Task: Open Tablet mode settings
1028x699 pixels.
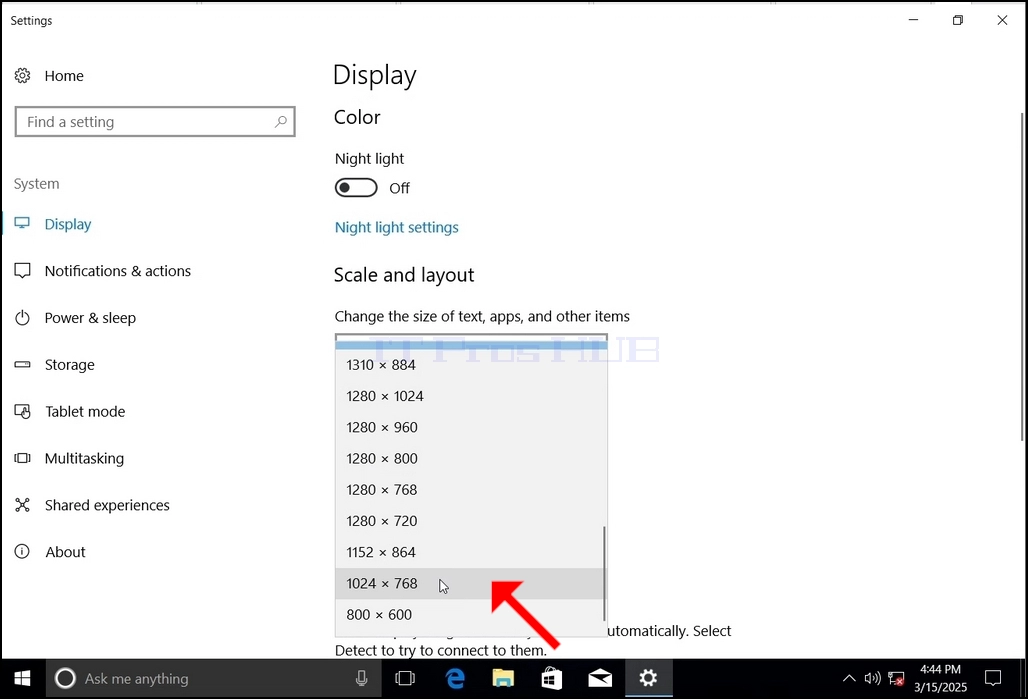Action: tap(85, 412)
